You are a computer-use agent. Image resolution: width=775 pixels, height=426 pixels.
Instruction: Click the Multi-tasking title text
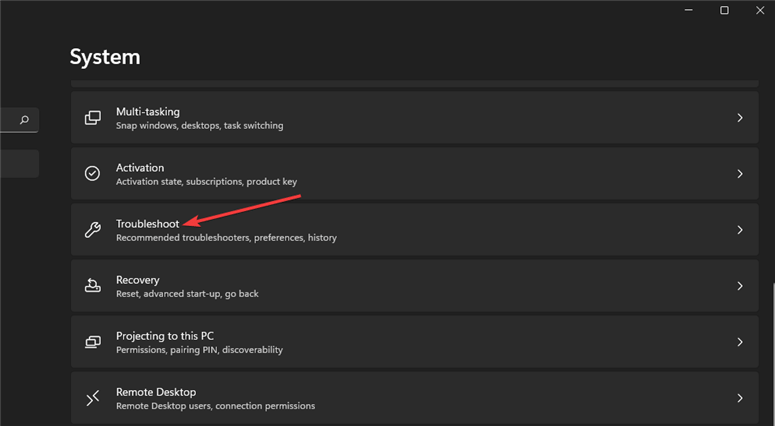click(148, 112)
